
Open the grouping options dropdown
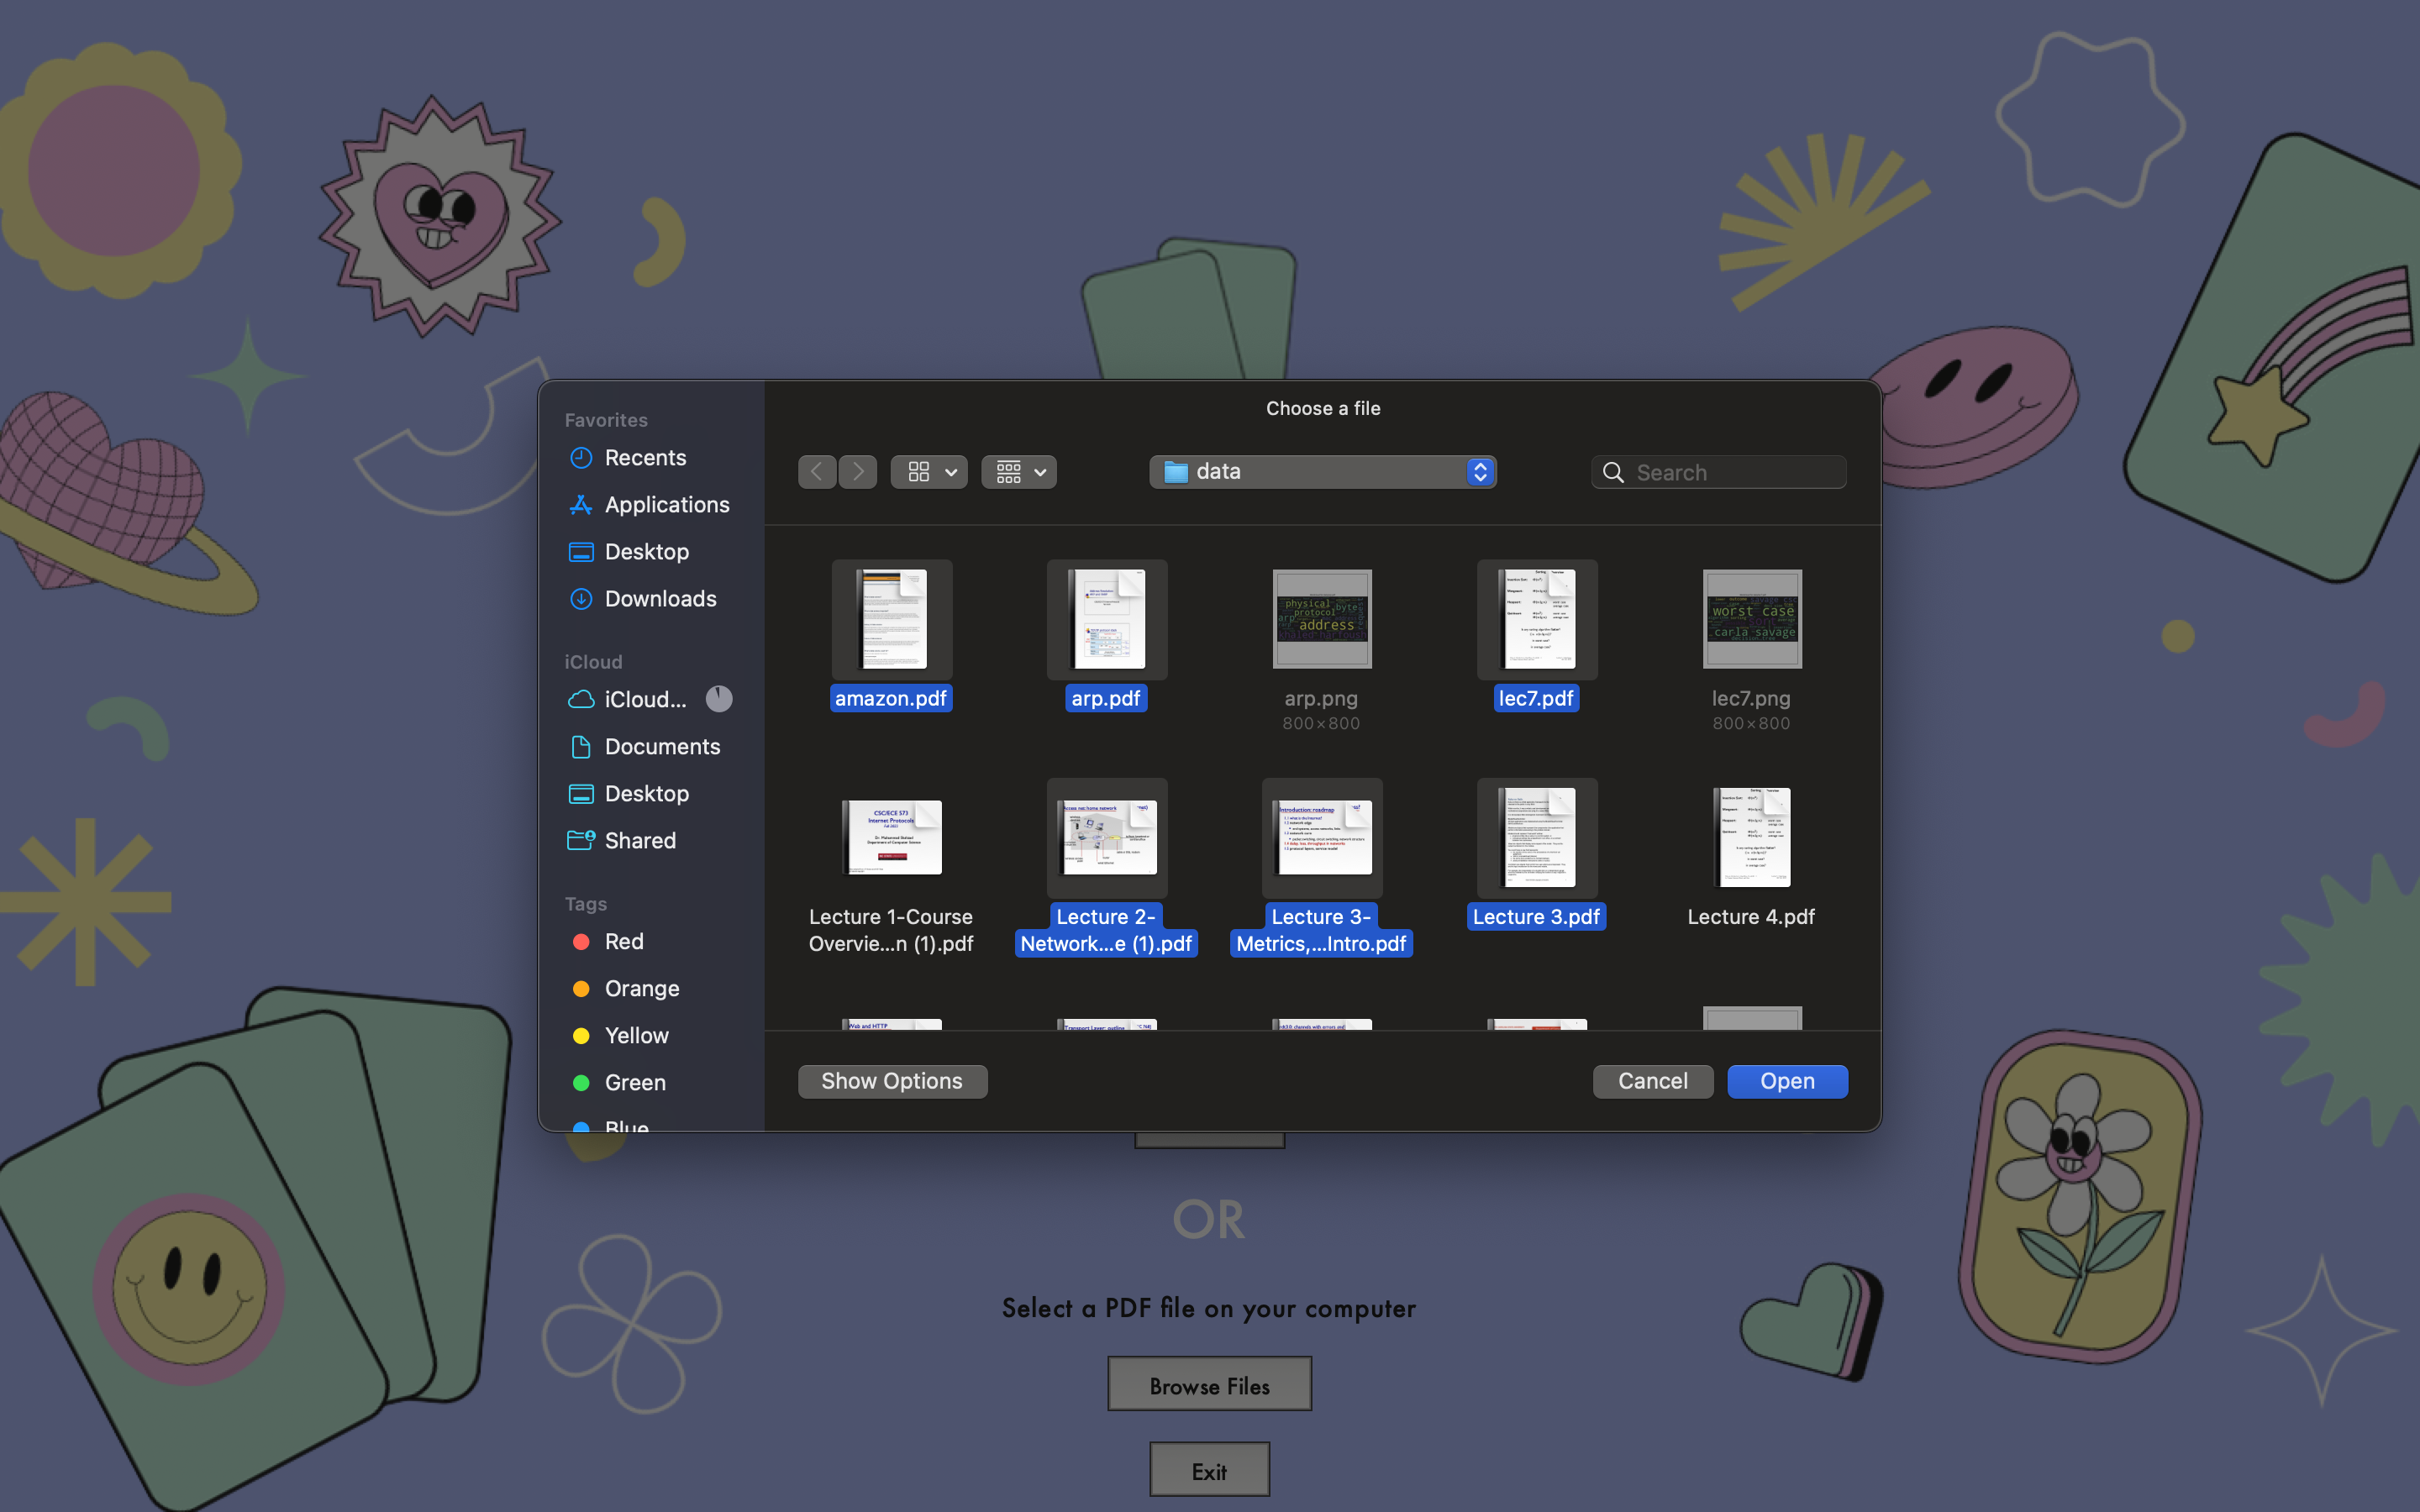pyautogui.click(x=1019, y=472)
